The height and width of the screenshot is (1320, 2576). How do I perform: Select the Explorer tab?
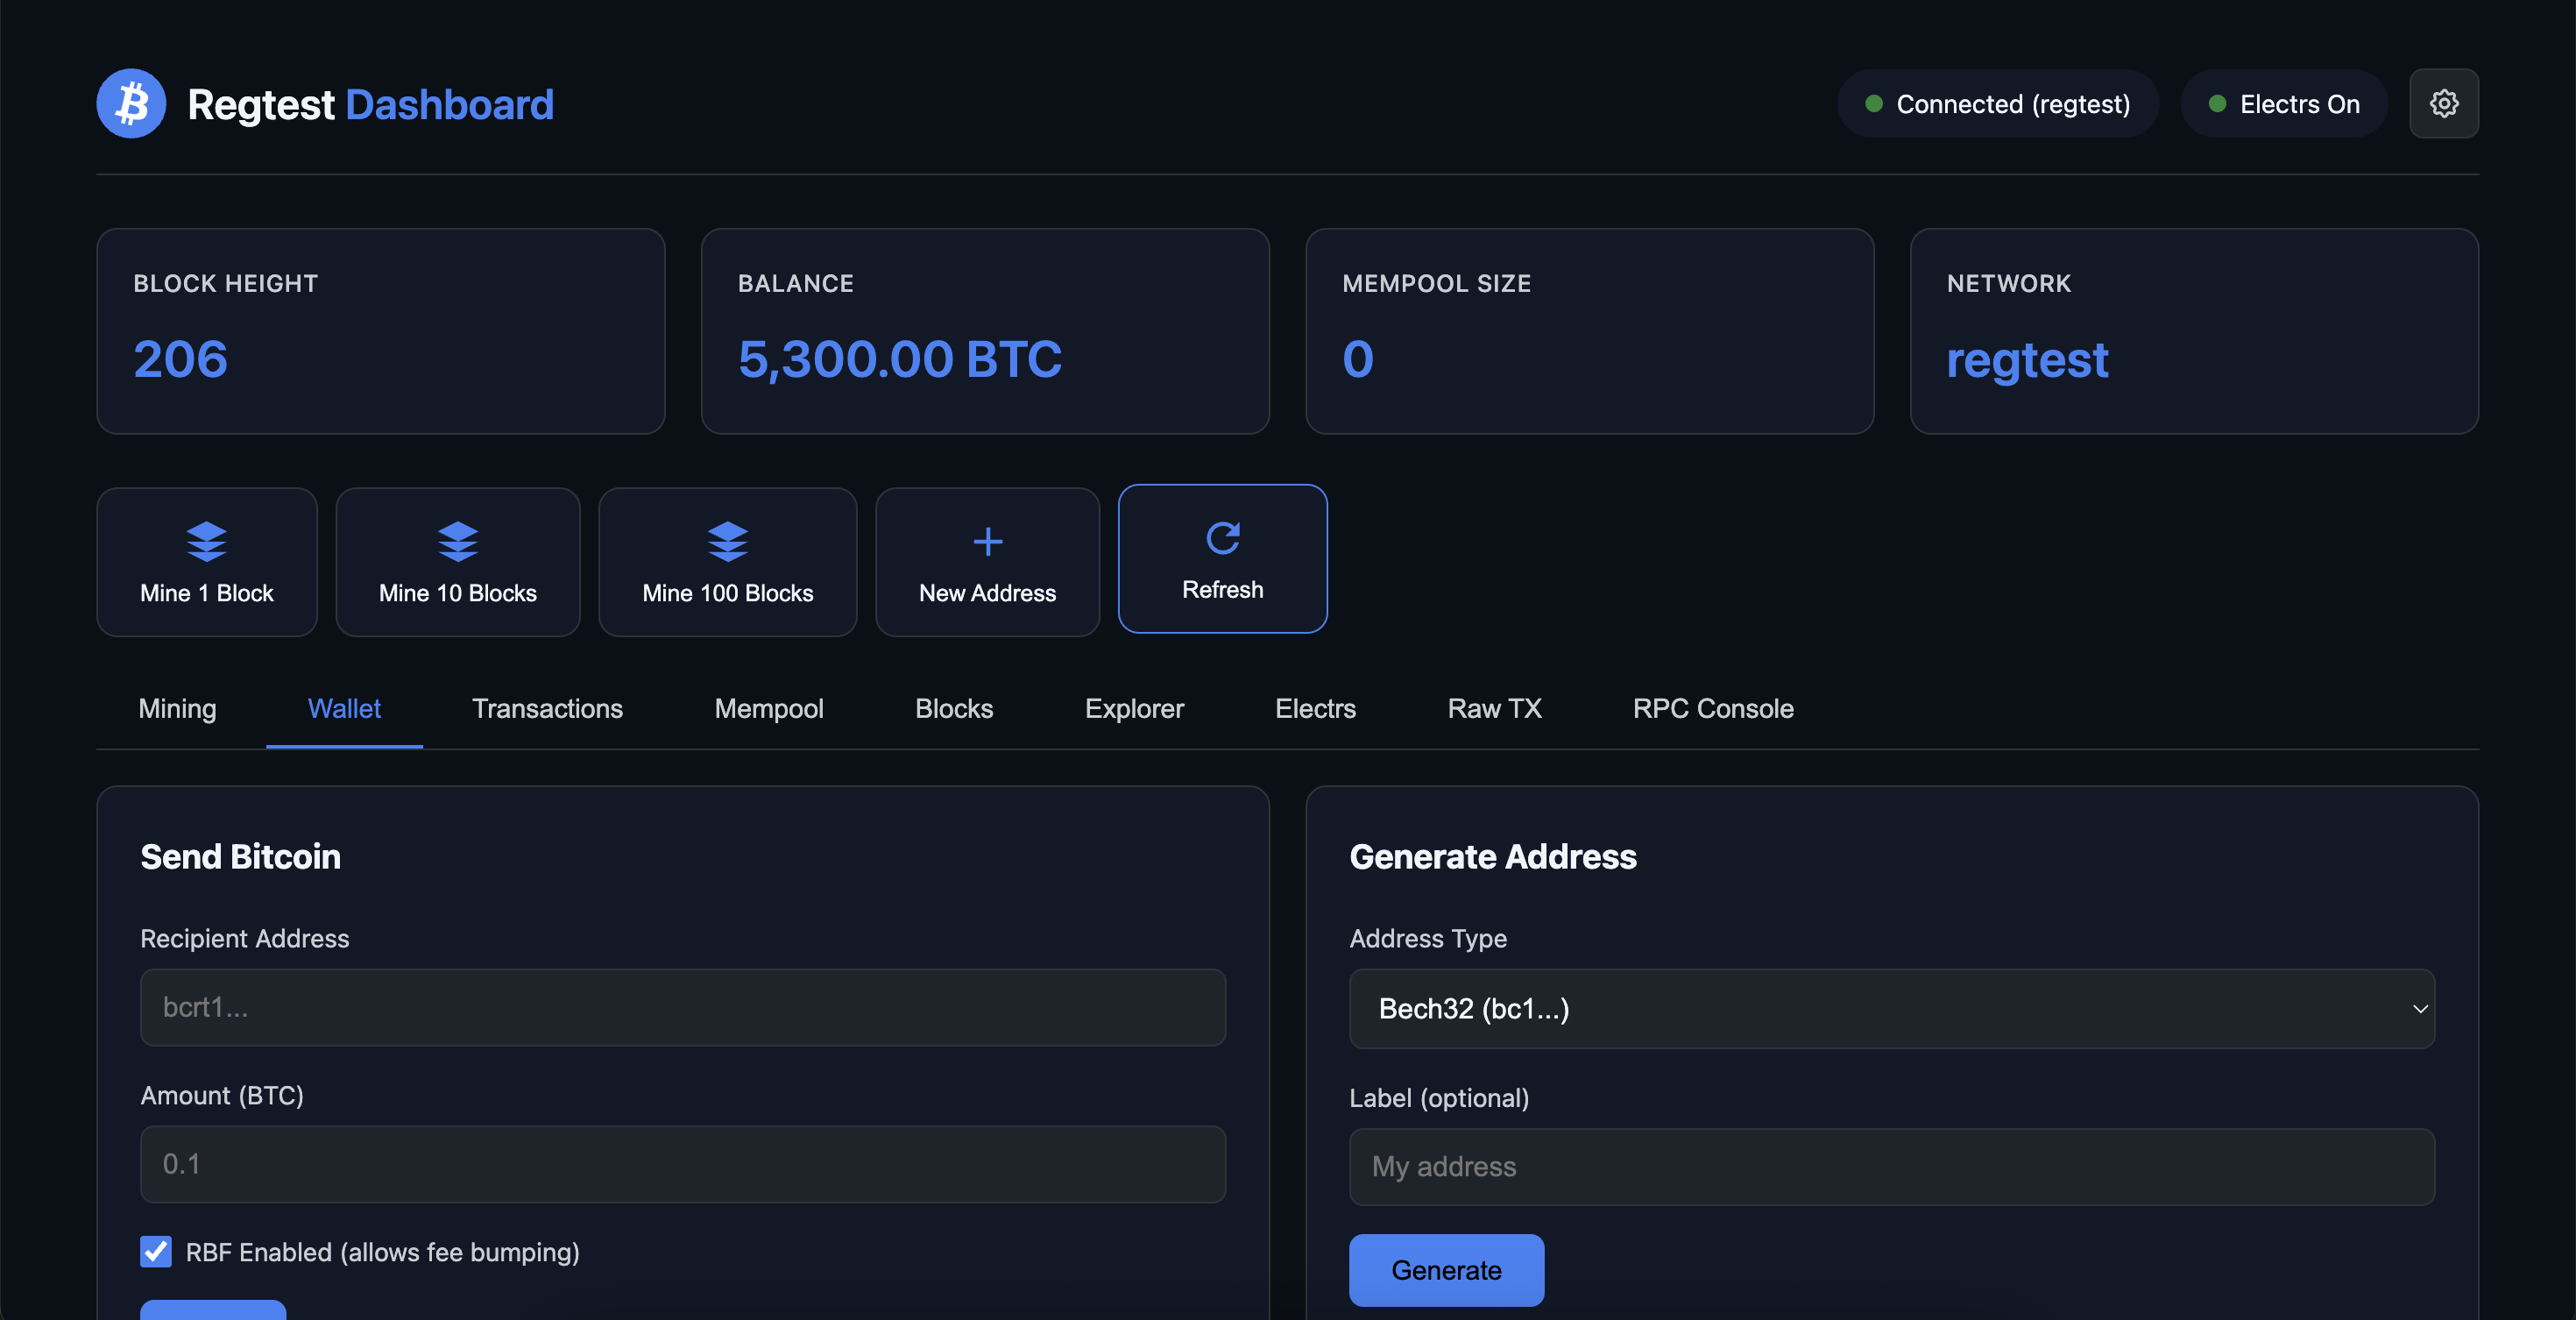1133,709
